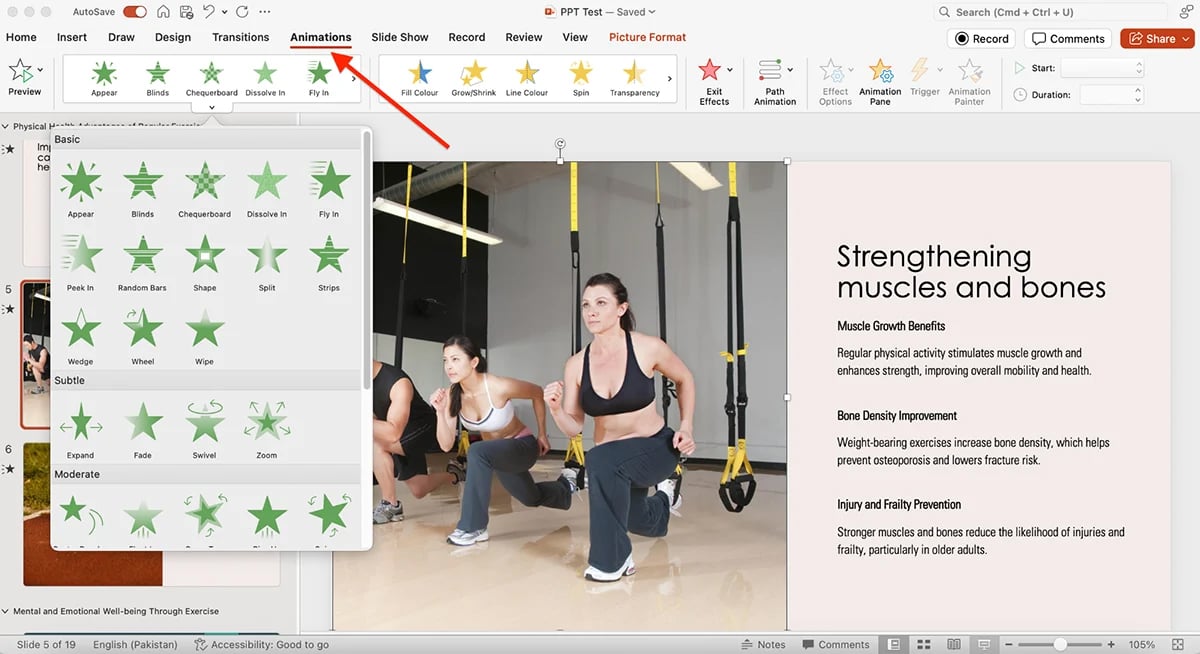Click the Record button in the toolbar
The width and height of the screenshot is (1200, 654).
click(980, 38)
